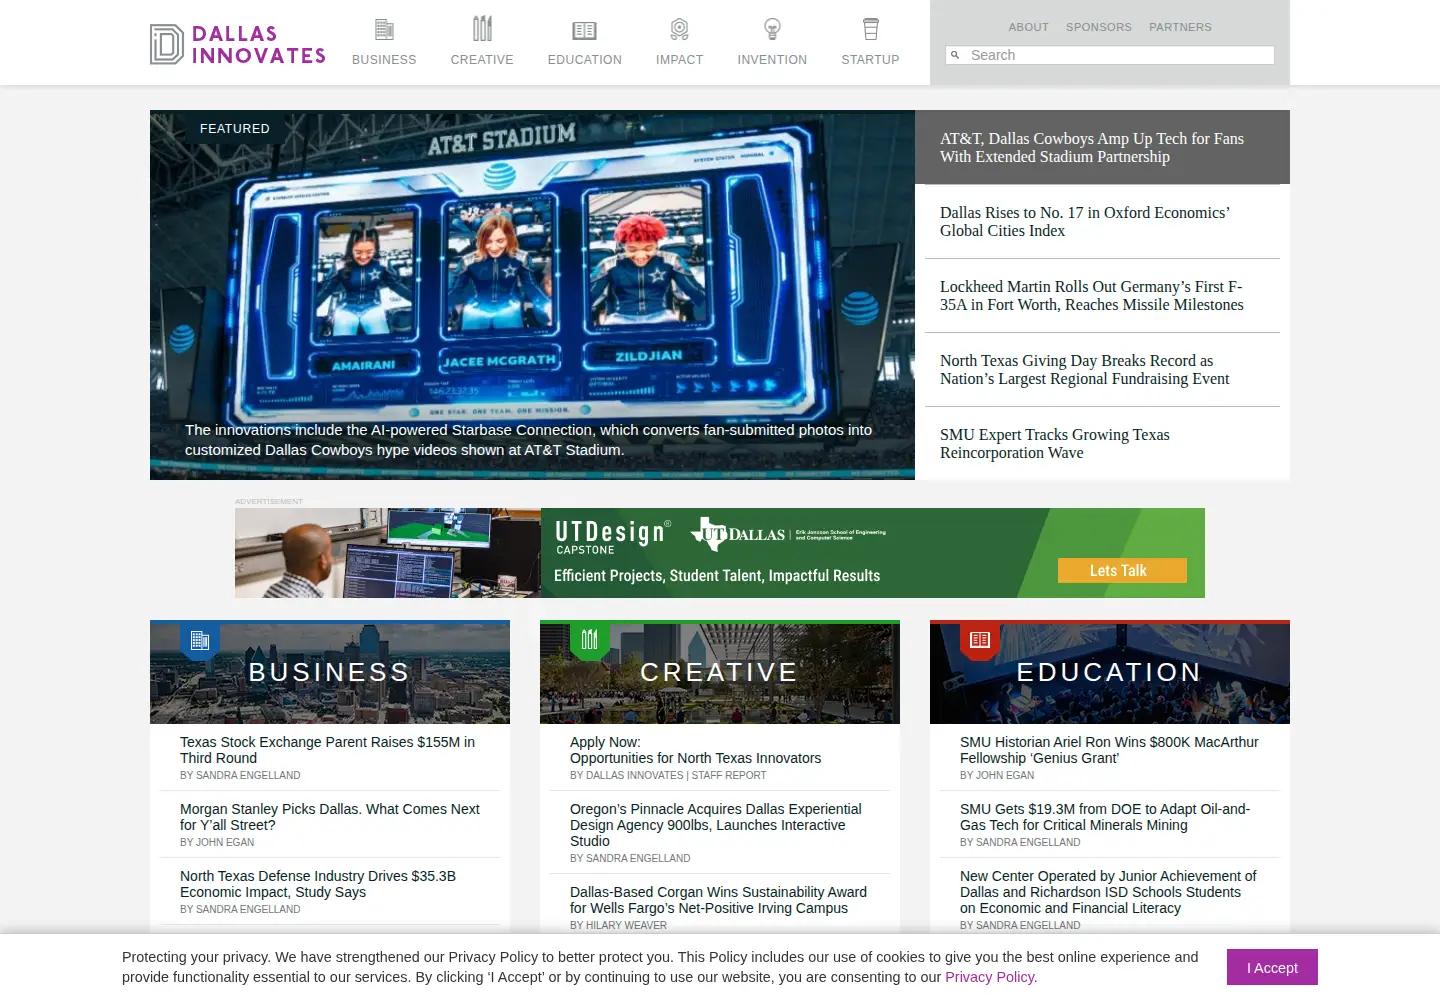Focus the Search input field

click(1110, 55)
